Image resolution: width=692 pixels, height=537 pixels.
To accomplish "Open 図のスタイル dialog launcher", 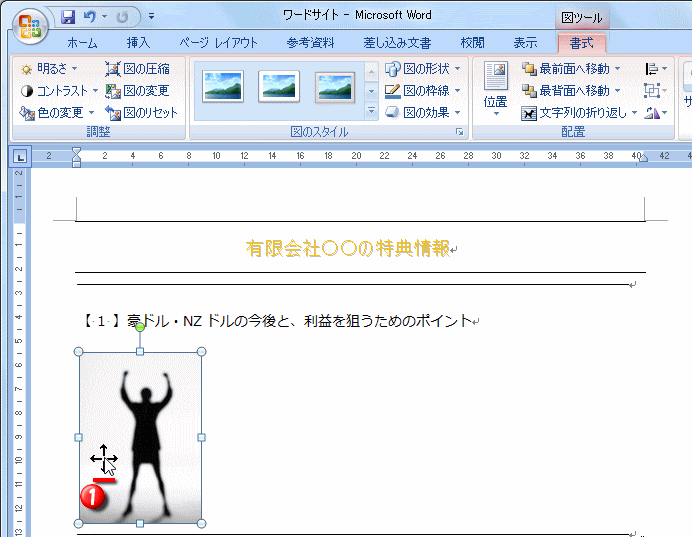I will coord(460,132).
